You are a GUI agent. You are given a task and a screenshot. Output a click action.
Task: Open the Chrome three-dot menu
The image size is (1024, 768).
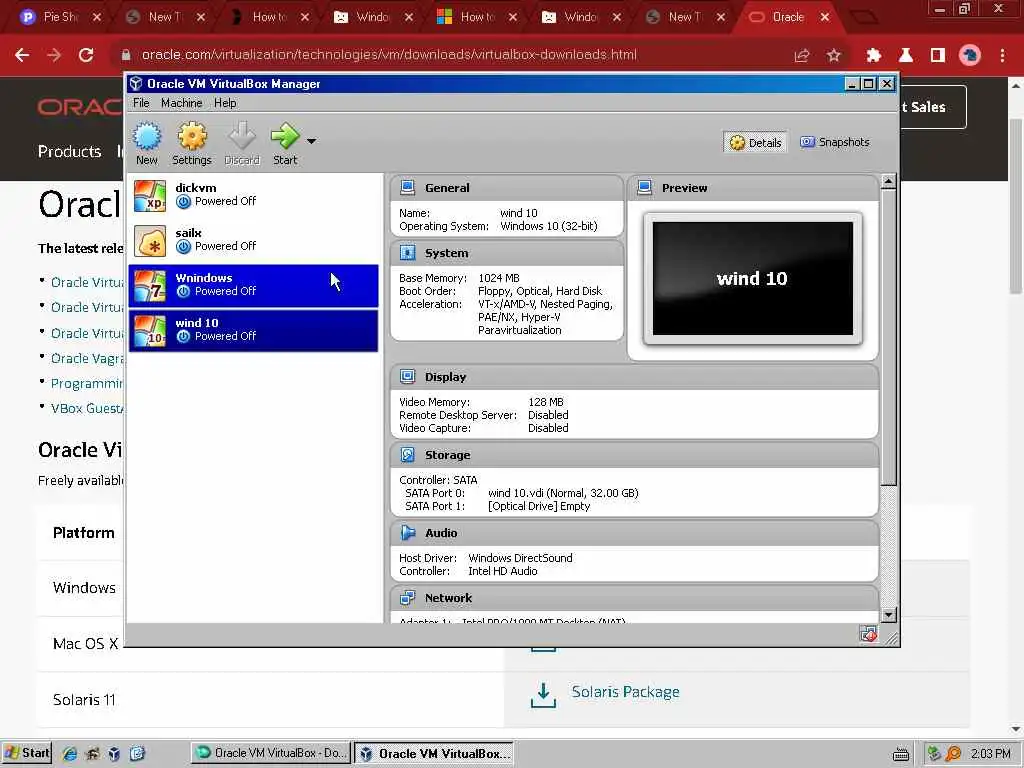coord(1002,56)
